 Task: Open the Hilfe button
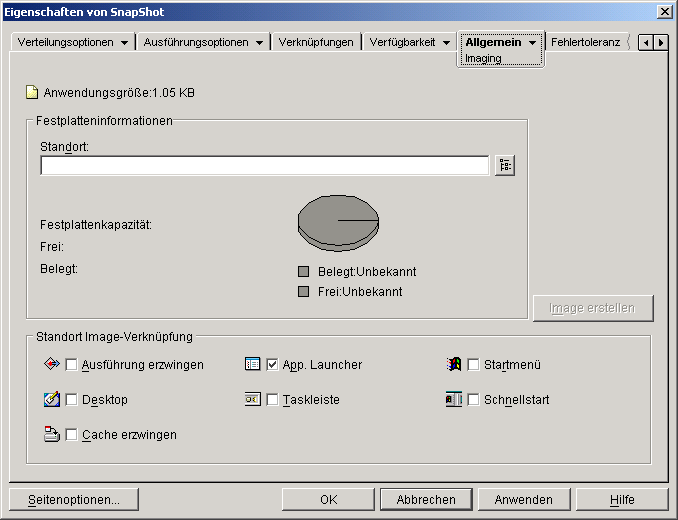pyautogui.click(x=622, y=500)
